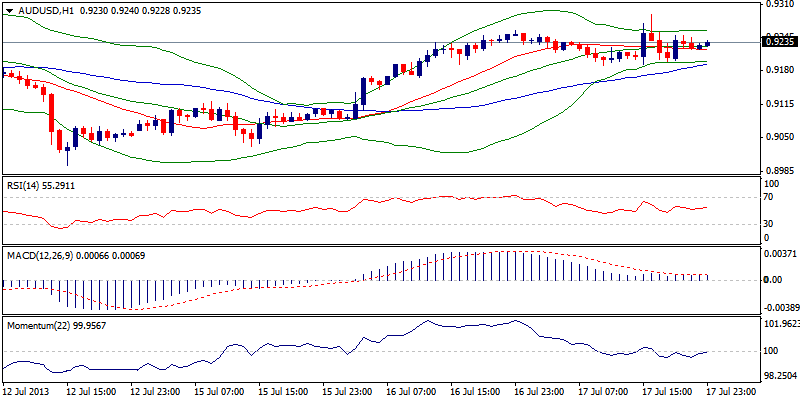The image size is (800, 400).
Task: Click the 16 Jul 07:00 time label
Action: pyautogui.click(x=411, y=392)
